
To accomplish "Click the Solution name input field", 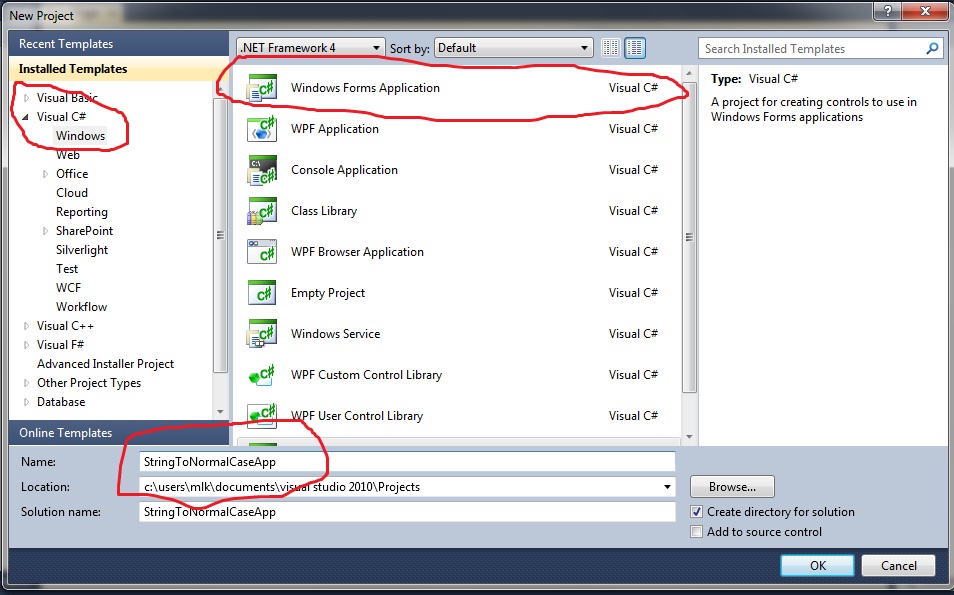I will pos(407,512).
